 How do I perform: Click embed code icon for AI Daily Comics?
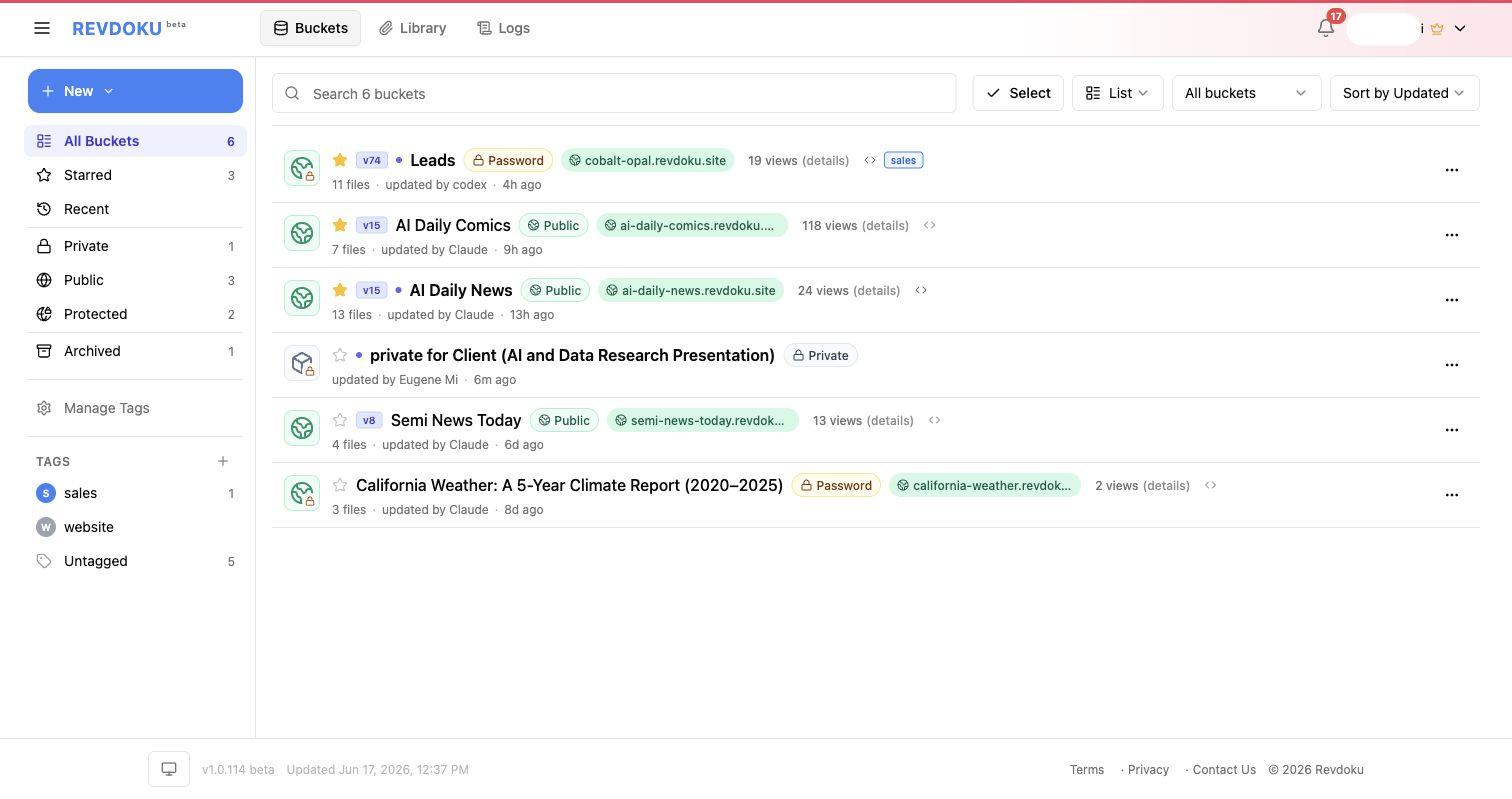tap(930, 225)
